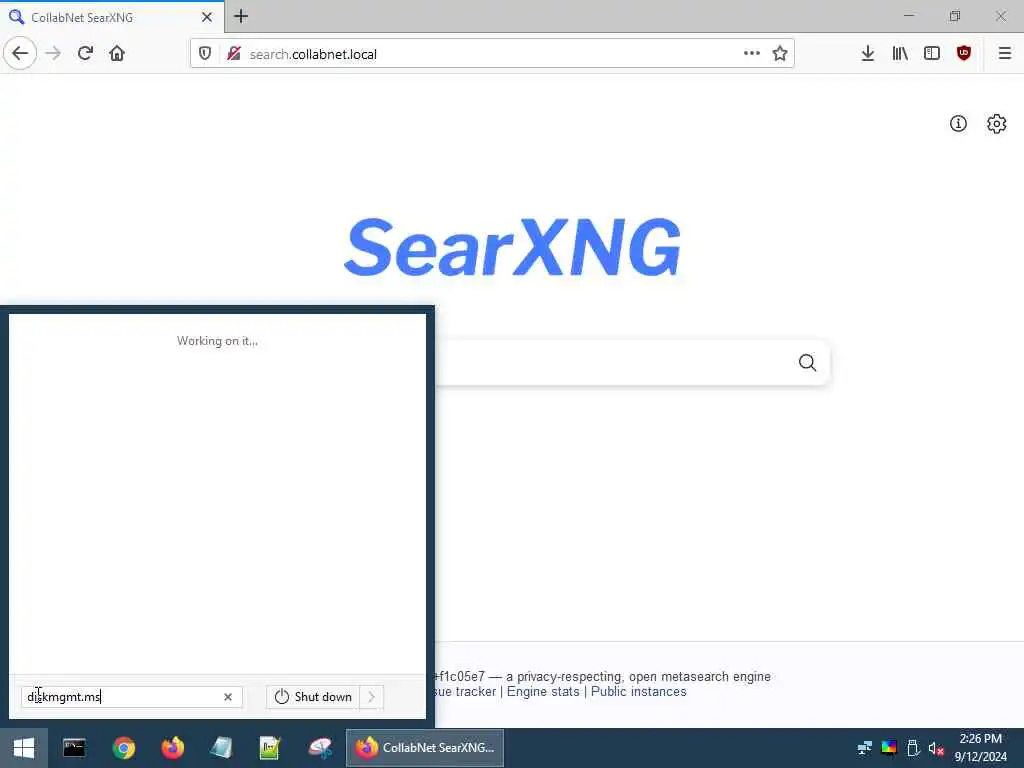Open network status tray icon
Image resolution: width=1024 pixels, height=768 pixels.
pos(865,748)
